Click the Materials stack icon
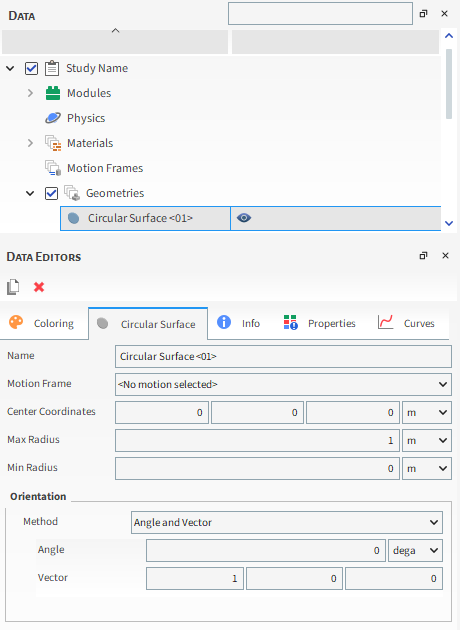460x630 pixels. [x=53, y=143]
